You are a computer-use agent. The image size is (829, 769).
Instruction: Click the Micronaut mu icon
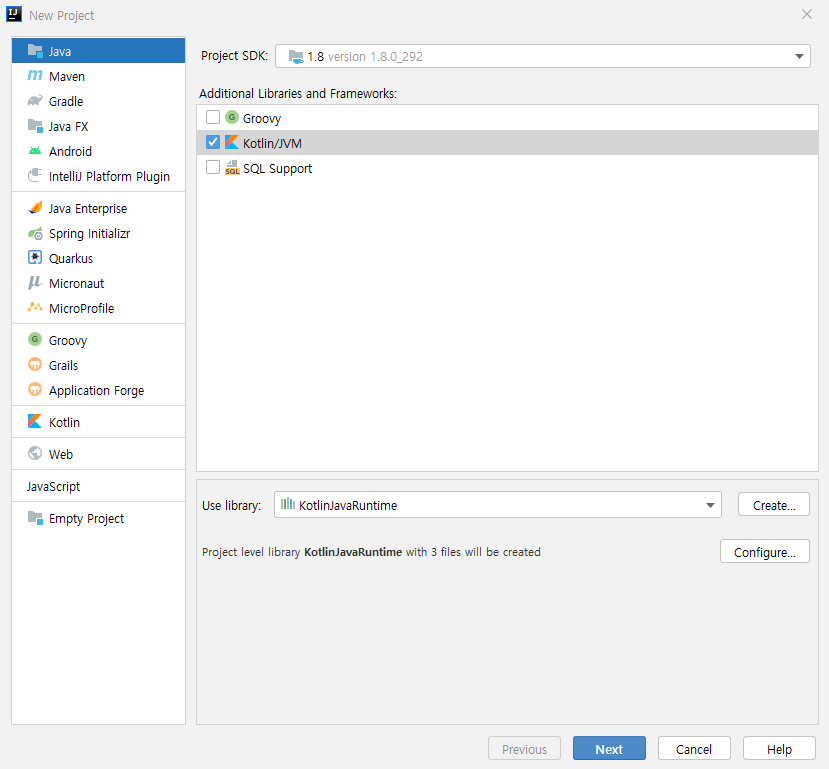click(35, 283)
